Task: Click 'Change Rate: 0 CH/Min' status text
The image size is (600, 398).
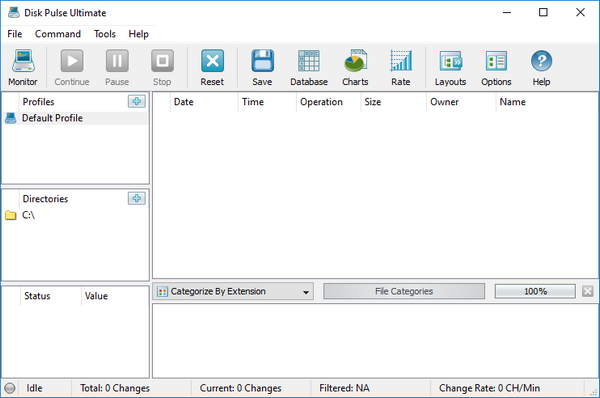Action: [489, 388]
